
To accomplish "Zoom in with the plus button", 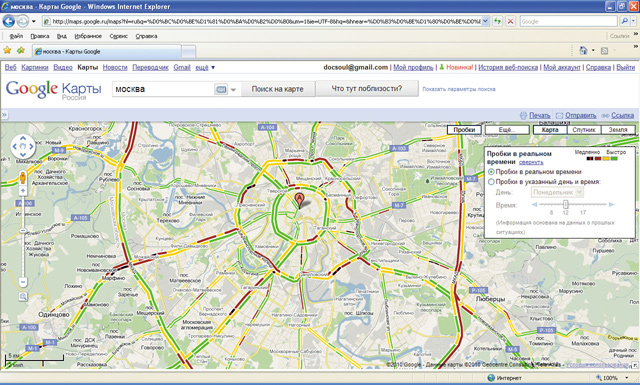I will coord(23,191).
